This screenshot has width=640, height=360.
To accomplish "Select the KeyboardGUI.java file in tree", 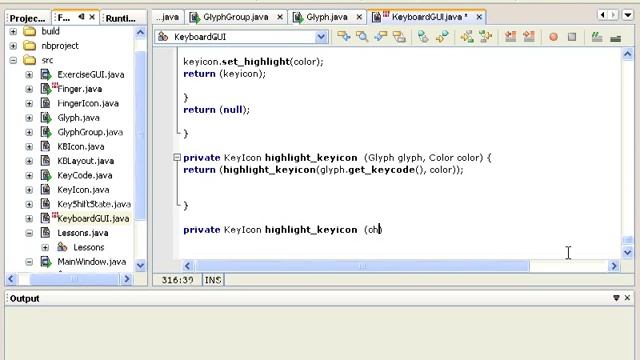I will [x=93, y=219].
